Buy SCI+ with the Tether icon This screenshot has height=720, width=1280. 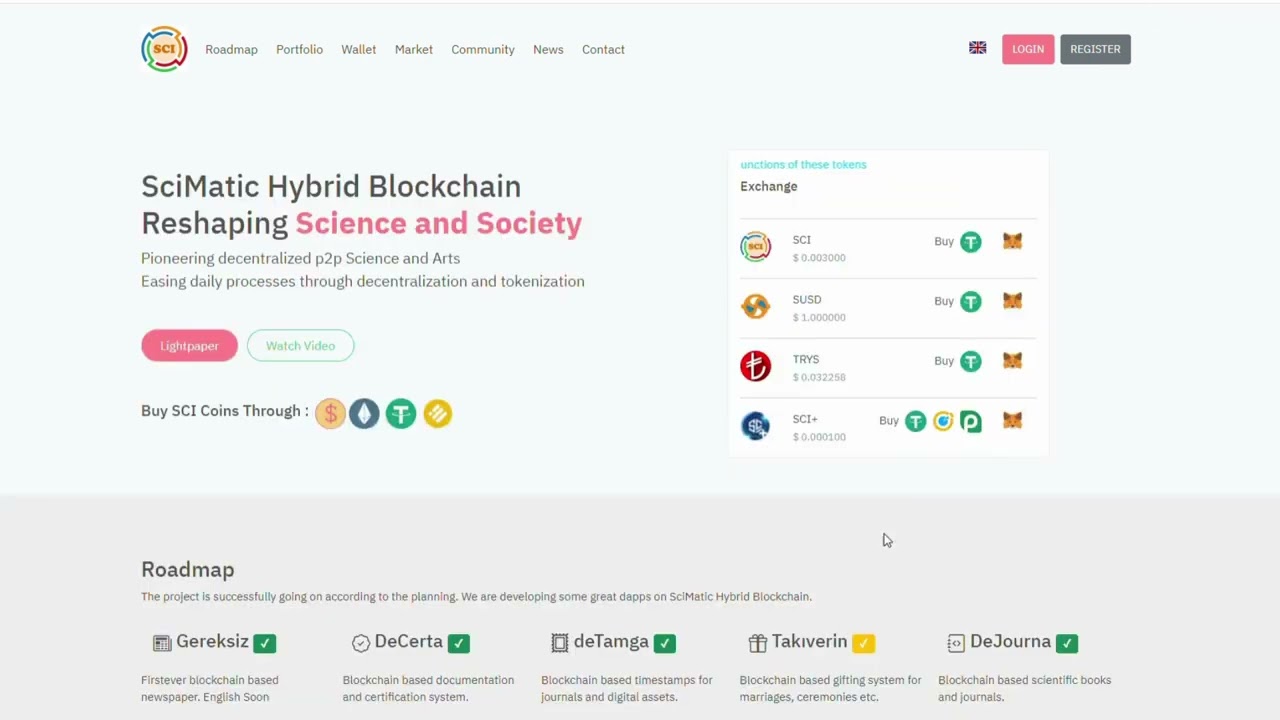coord(916,422)
